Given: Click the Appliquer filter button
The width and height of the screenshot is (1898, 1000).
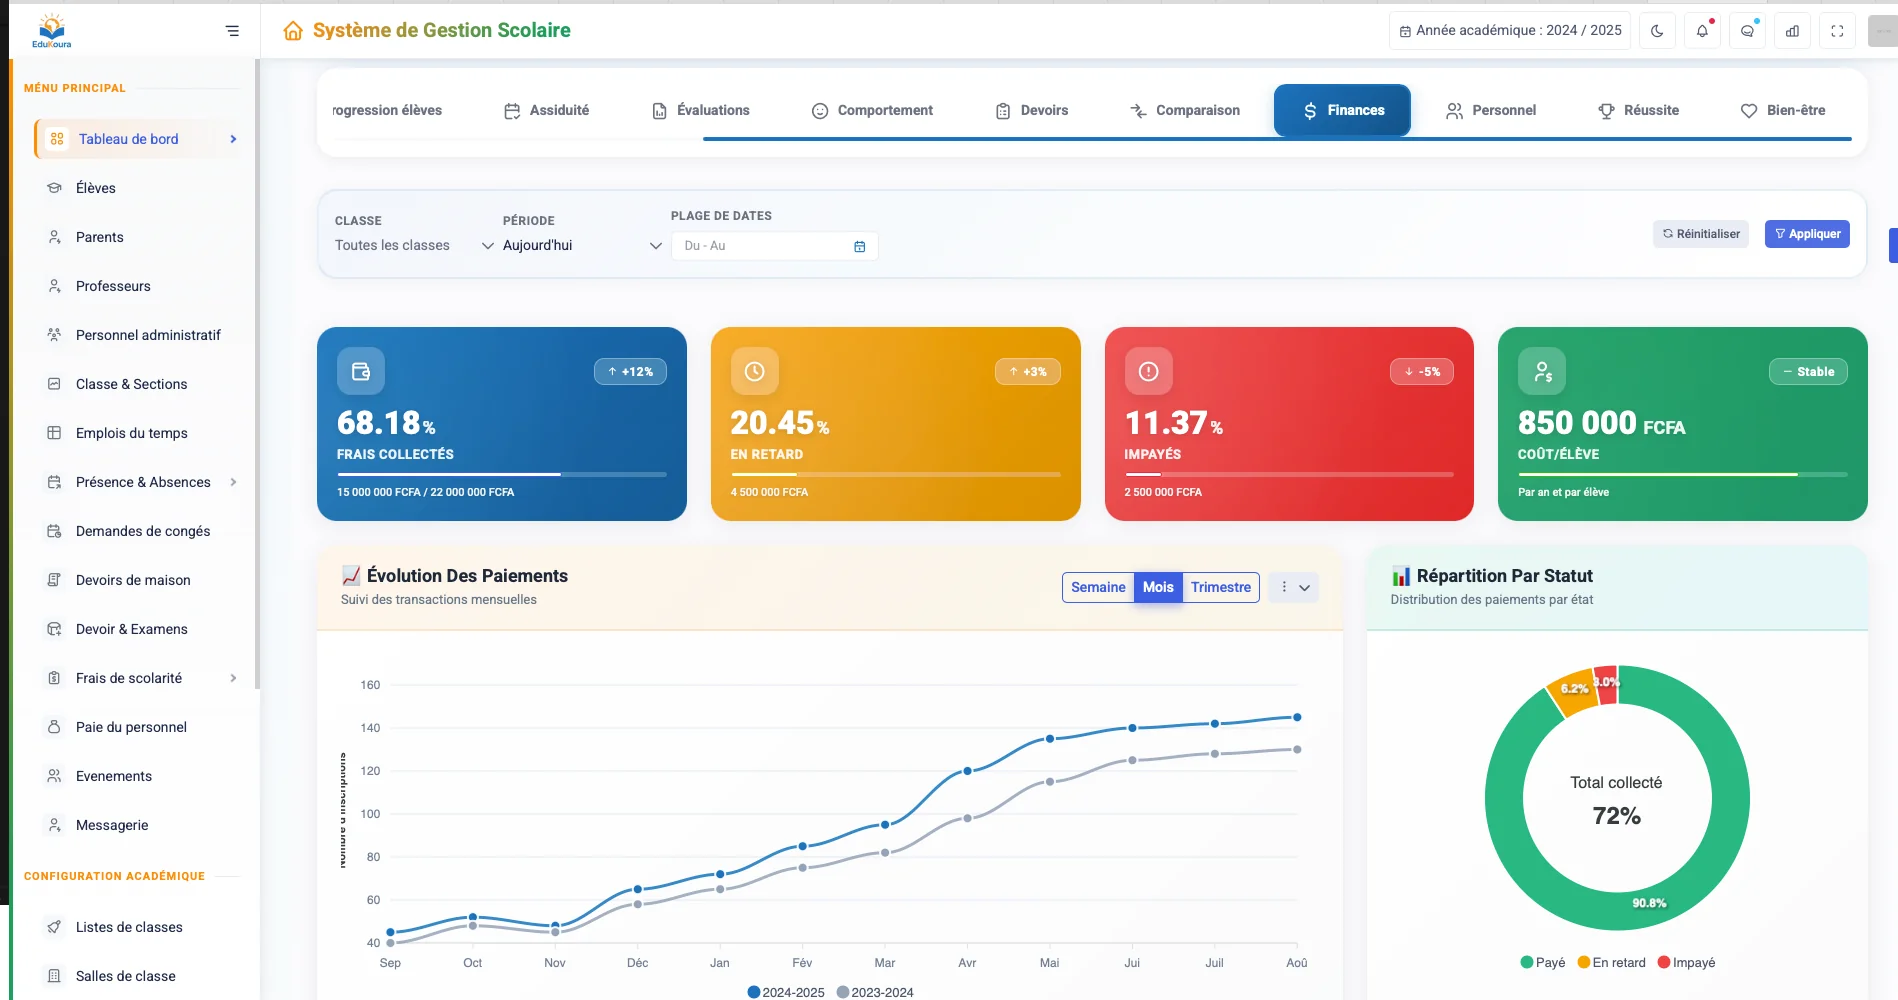Looking at the screenshot, I should click(x=1807, y=234).
